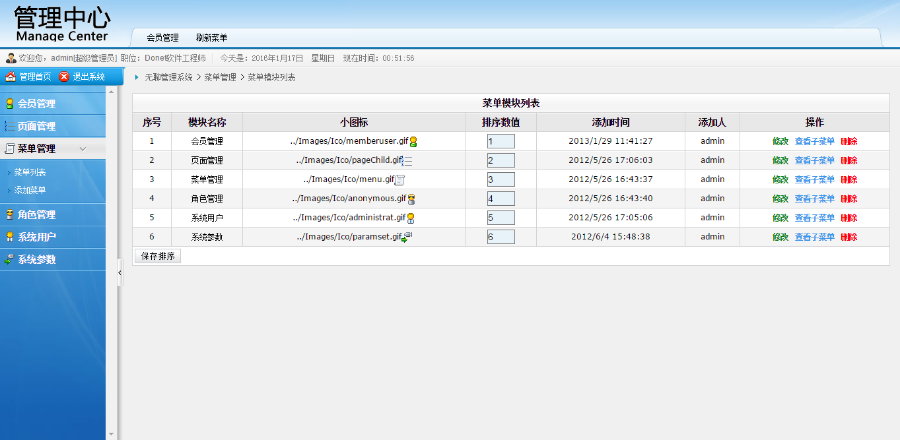This screenshot has width=900, height=440.
Task: Click the 菜单管理 breadcrumb link
Action: (220, 77)
